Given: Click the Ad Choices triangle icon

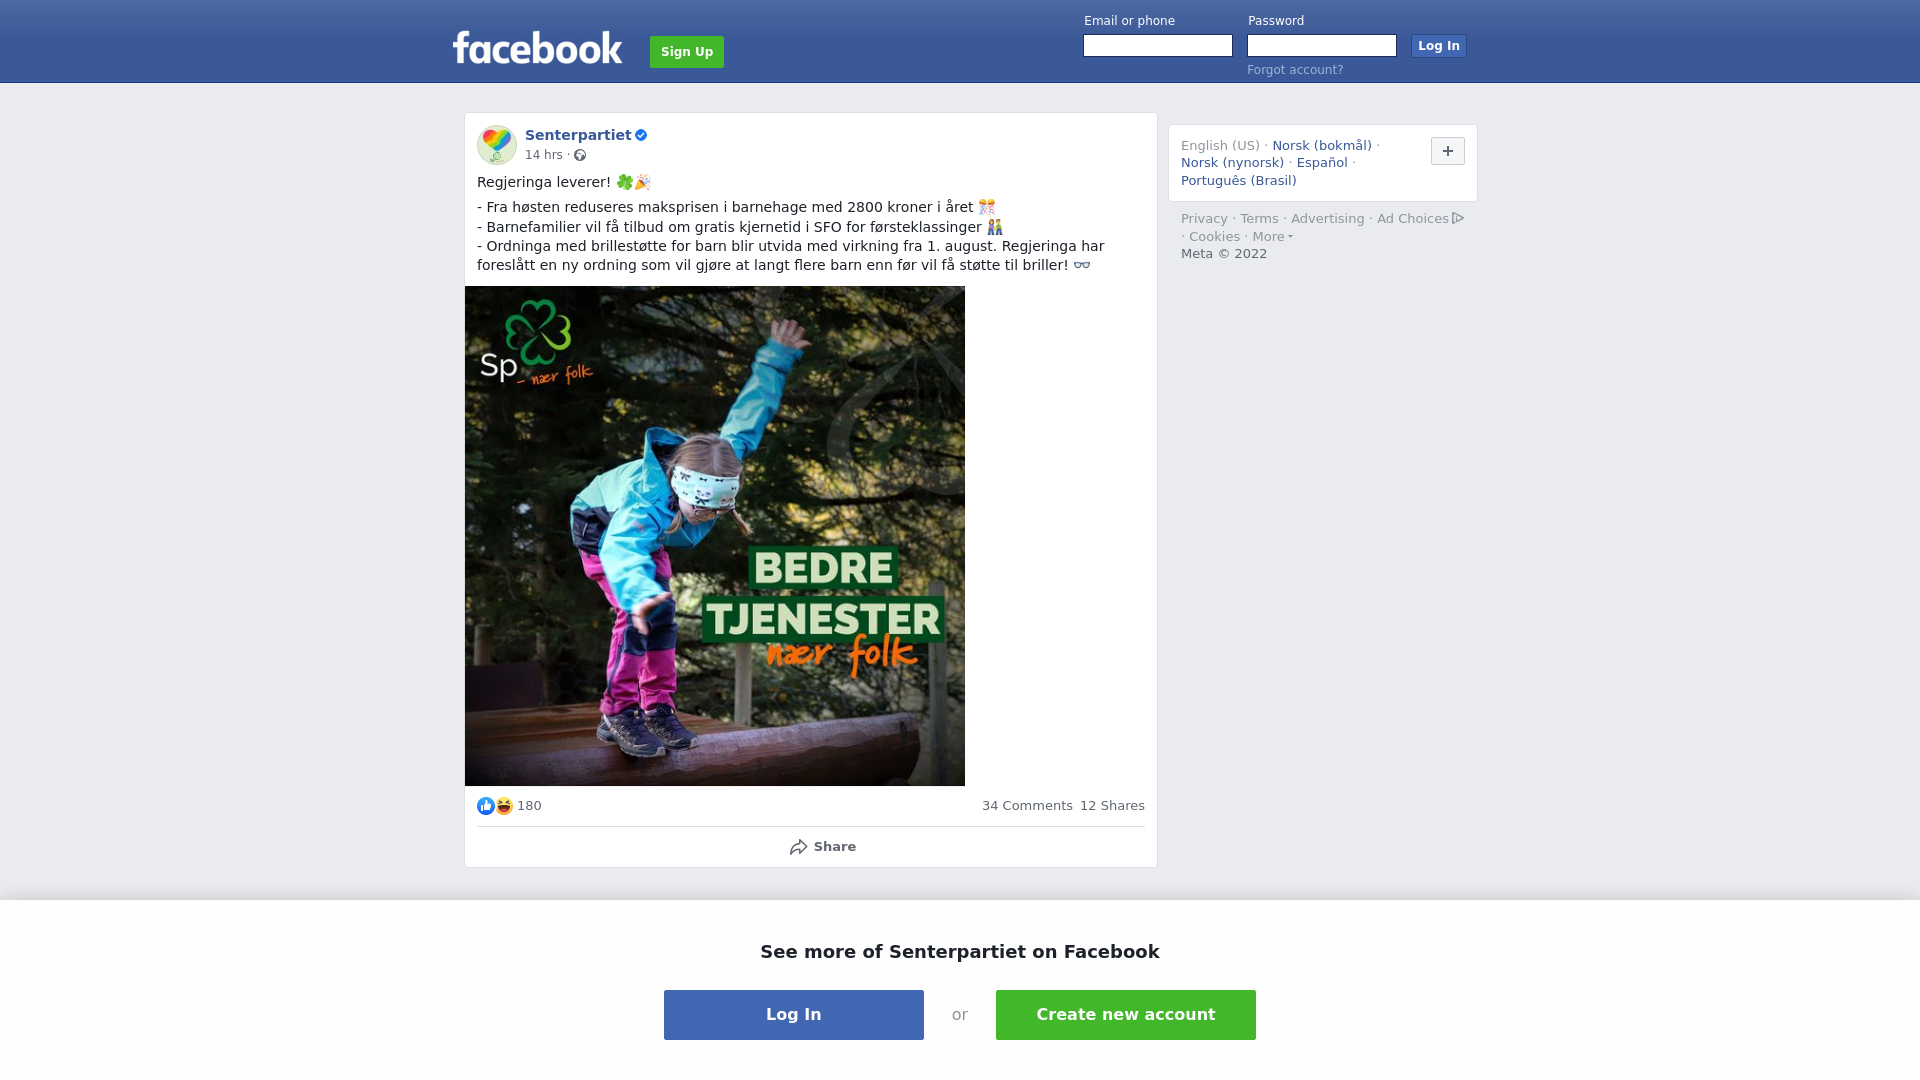Looking at the screenshot, I should coord(1458,218).
